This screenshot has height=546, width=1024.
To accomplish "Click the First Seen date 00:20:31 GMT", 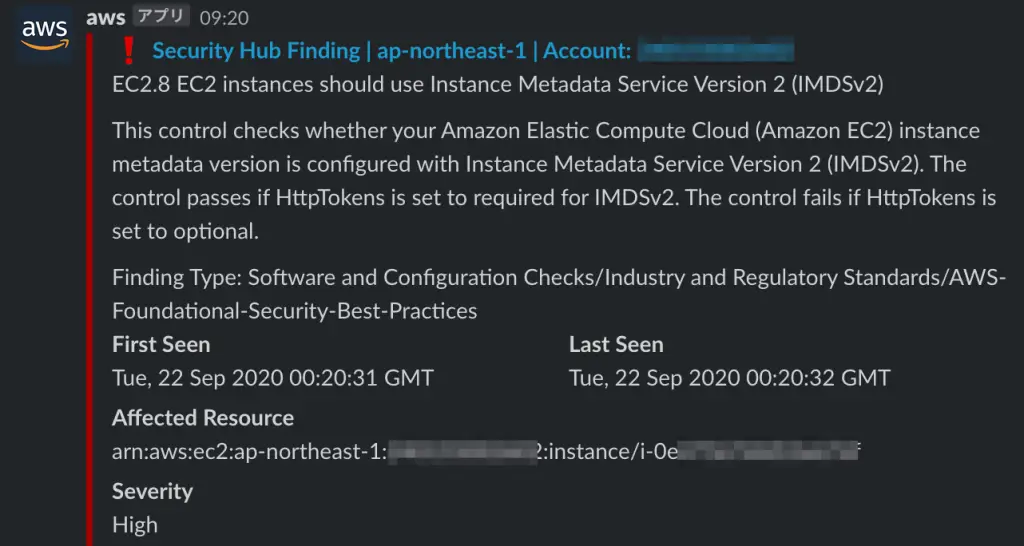I will pyautogui.click(x=273, y=377).
